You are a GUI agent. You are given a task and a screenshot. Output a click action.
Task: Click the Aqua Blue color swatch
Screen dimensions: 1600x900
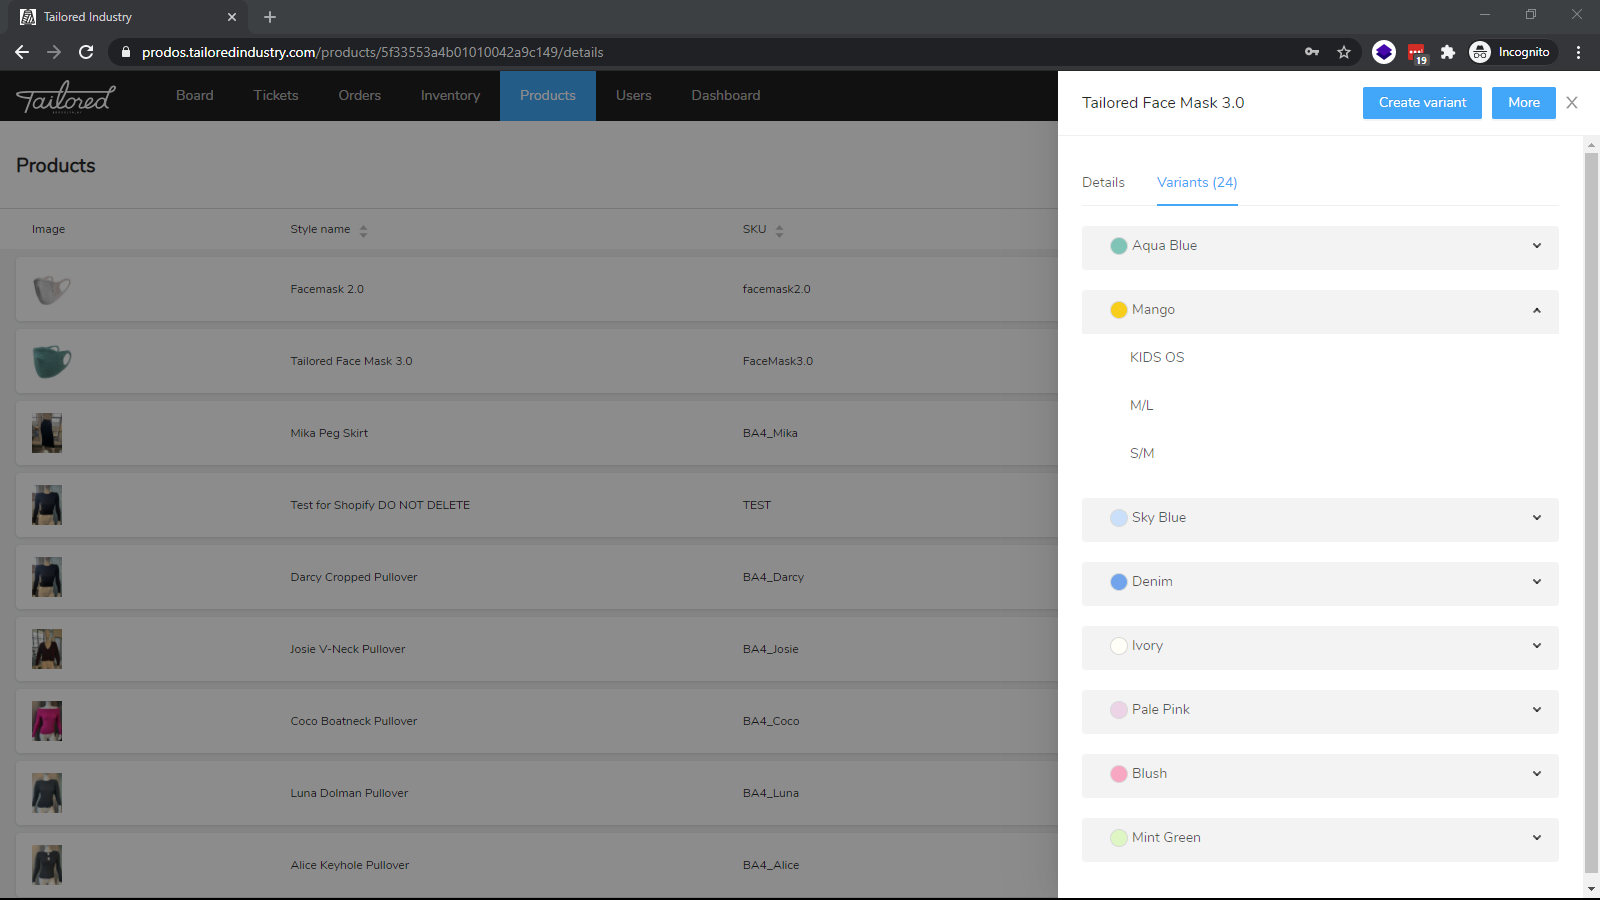click(1119, 246)
